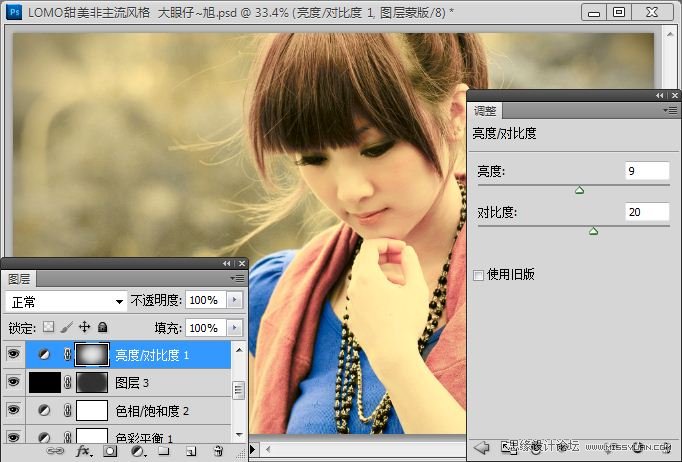Click the trash delete layer icon
This screenshot has height=462, width=682.
click(x=218, y=451)
